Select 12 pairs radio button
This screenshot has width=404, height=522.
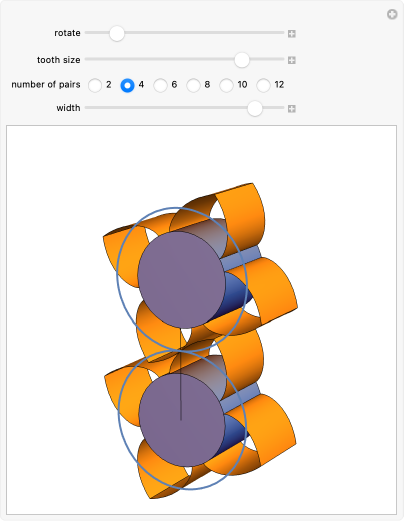pyautogui.click(x=263, y=85)
